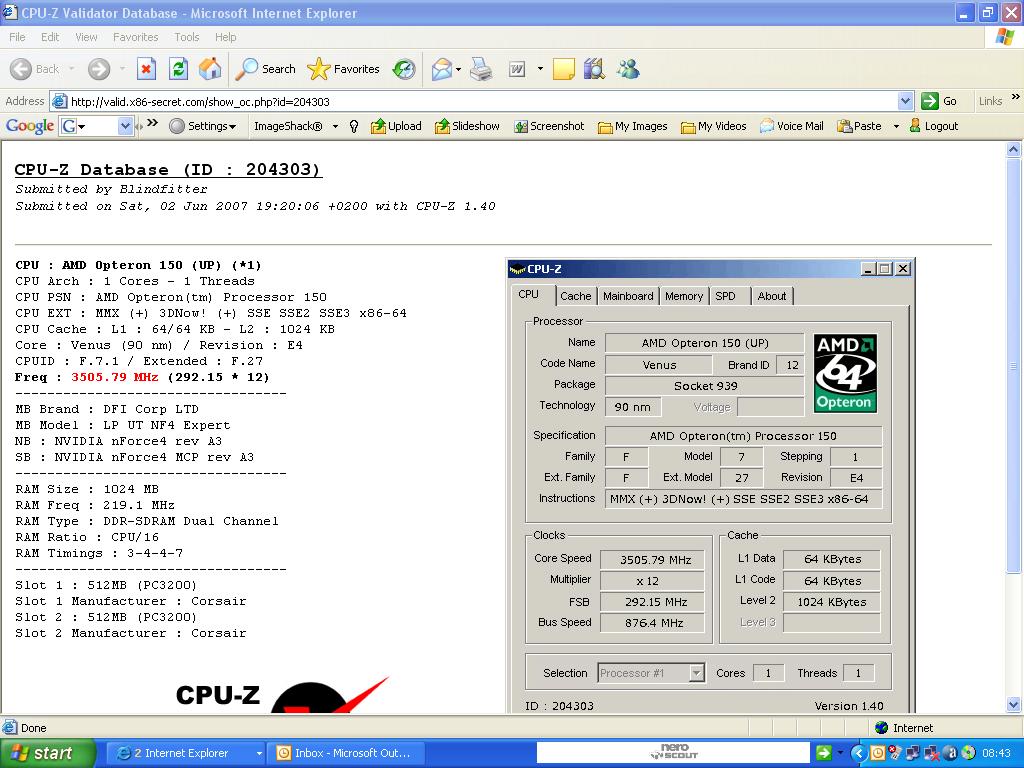Open the Internet Explorer taskbar group
Screen dimensions: 1024x768
pyautogui.click(x=185, y=753)
